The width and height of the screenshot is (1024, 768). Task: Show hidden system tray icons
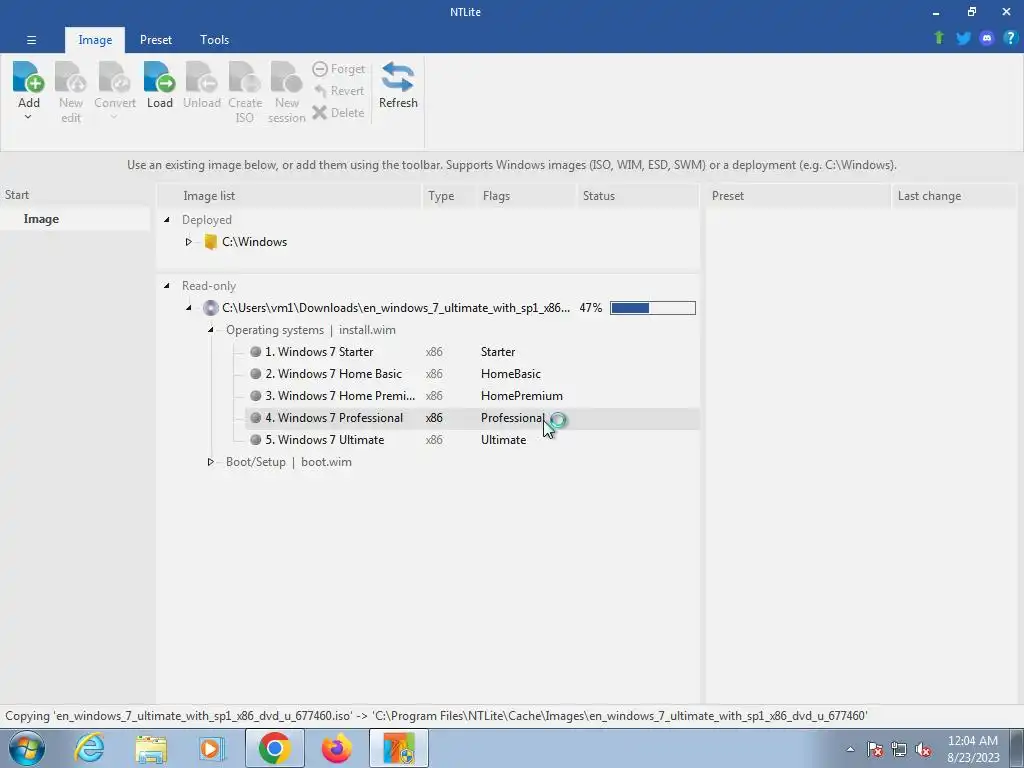850,749
